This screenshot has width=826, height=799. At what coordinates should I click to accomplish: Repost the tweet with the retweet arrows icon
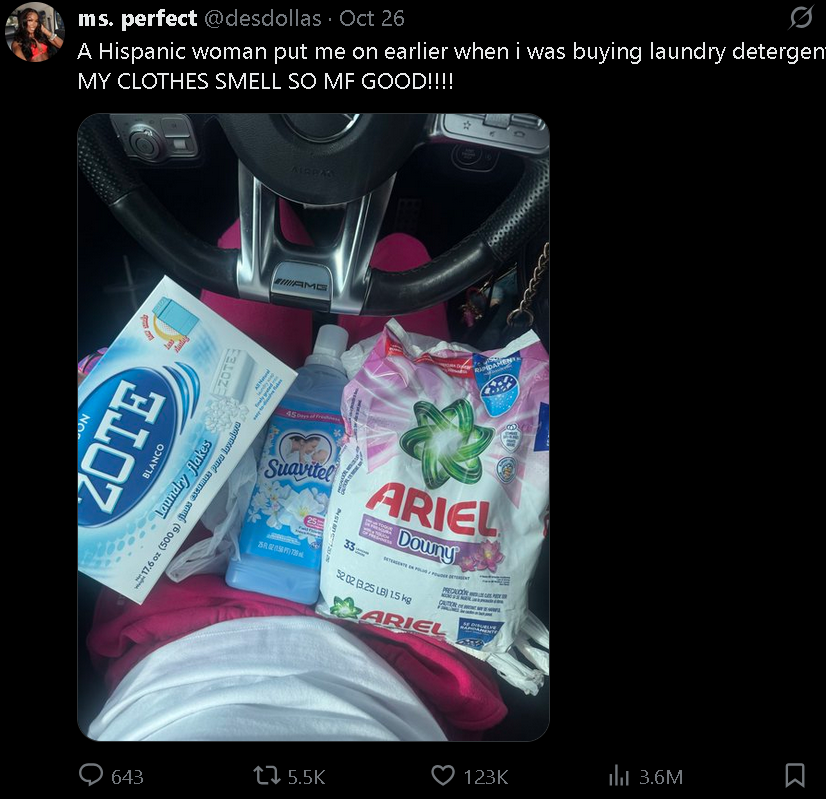[x=267, y=776]
